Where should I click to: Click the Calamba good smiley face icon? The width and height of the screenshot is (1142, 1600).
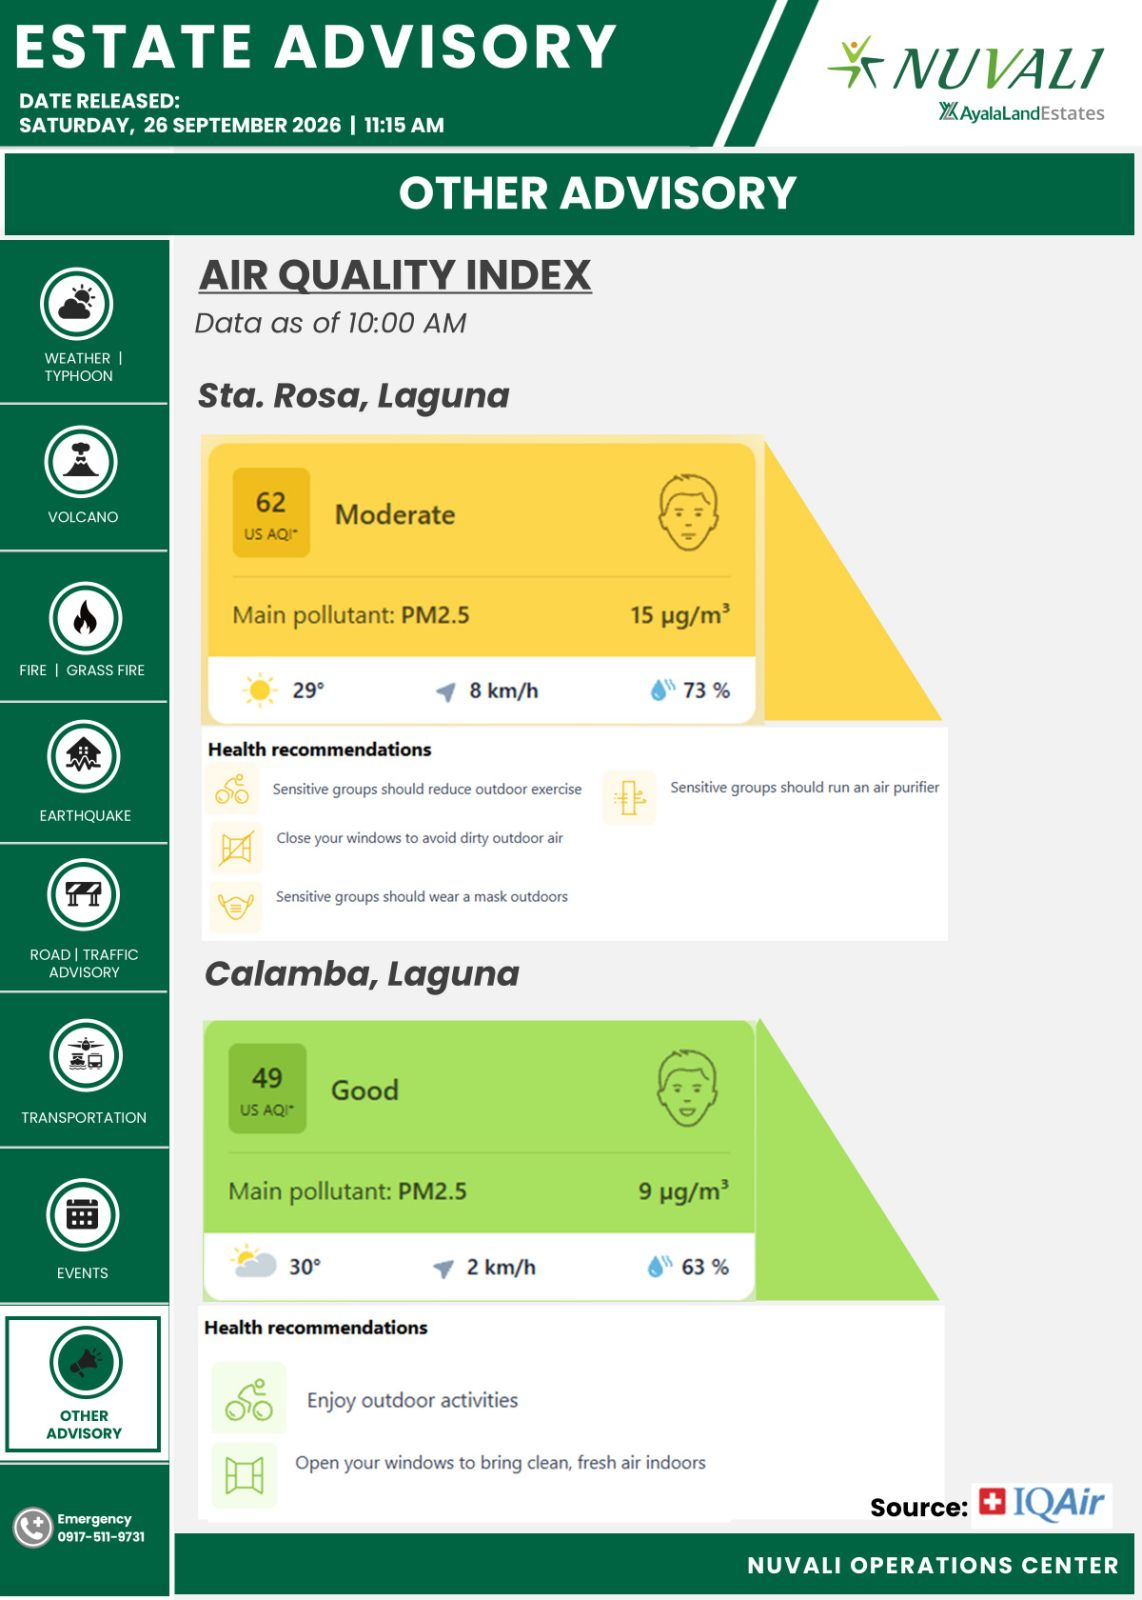pos(687,1088)
